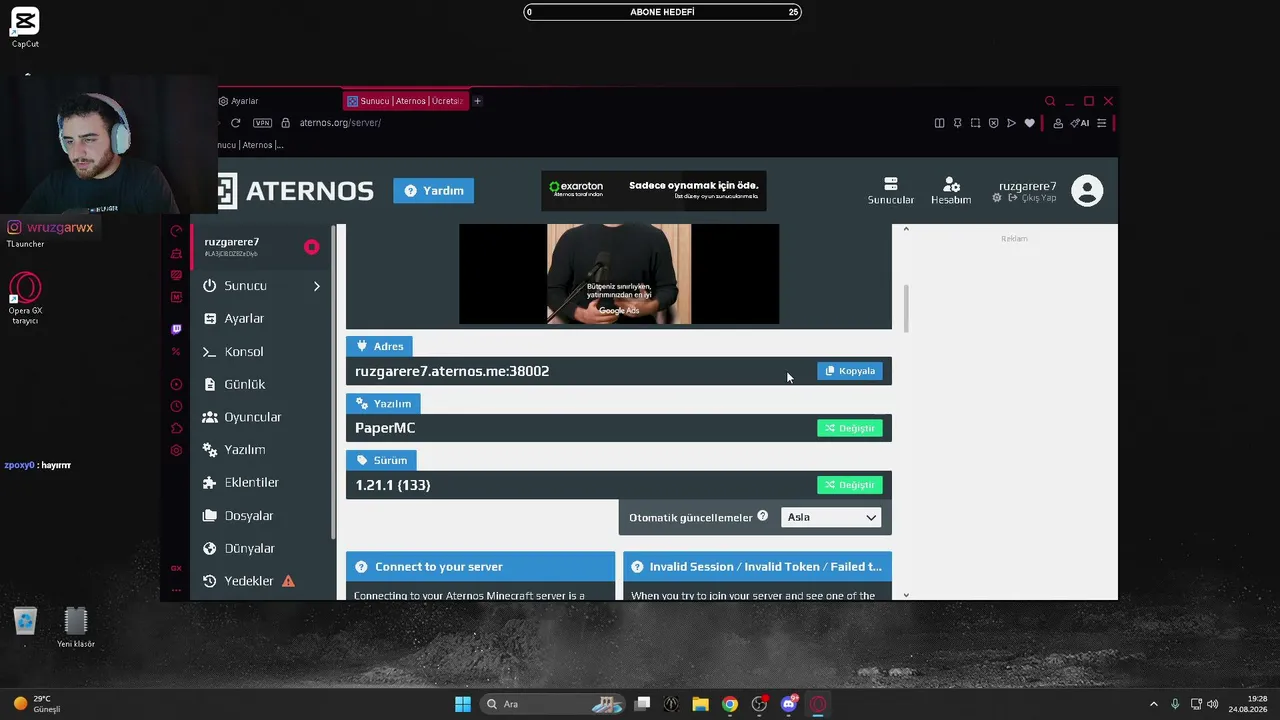Open the Twitch panel in Opera GX sidebar
This screenshot has width=1280, height=720.
point(176,329)
